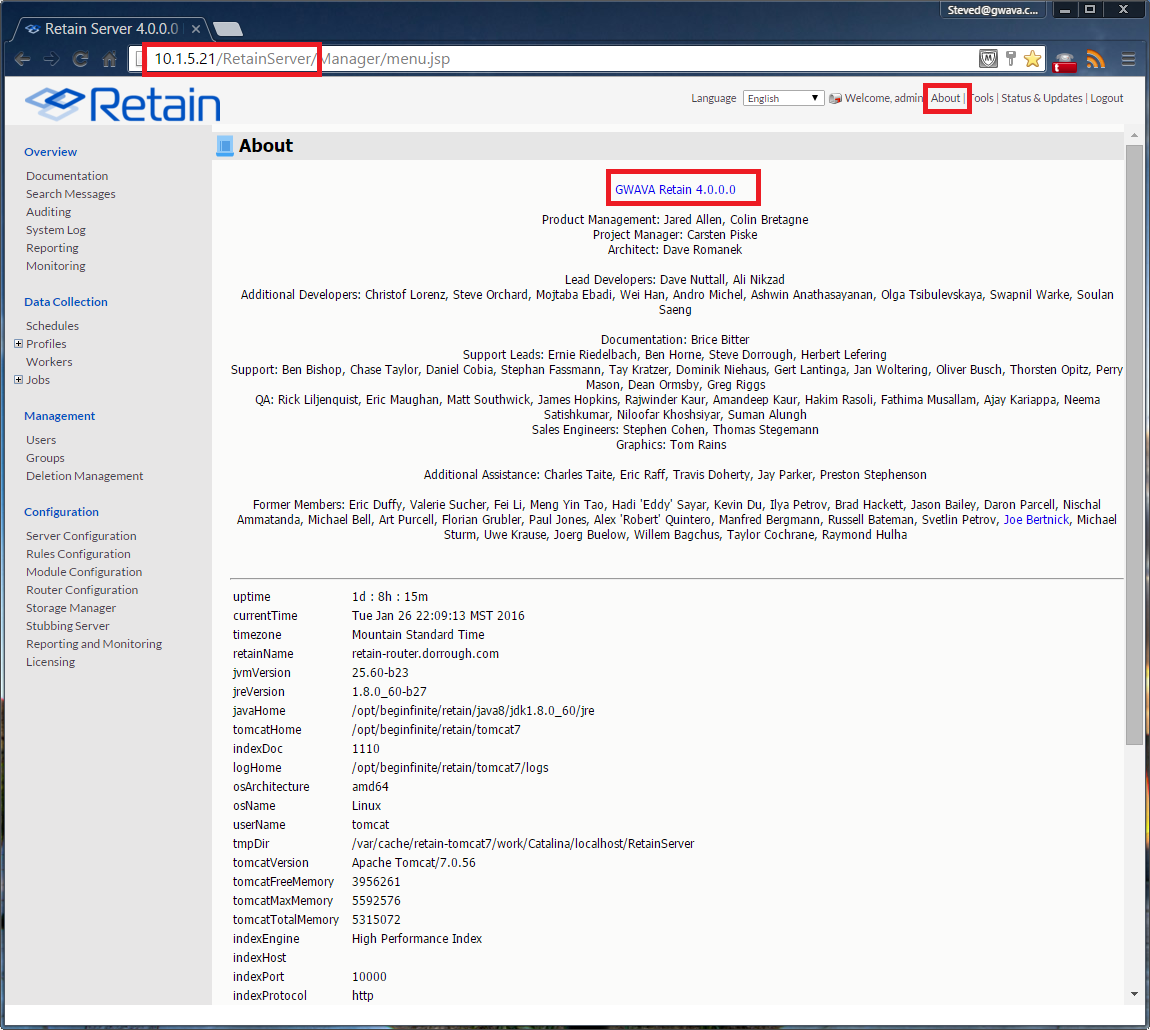Image resolution: width=1150 pixels, height=1030 pixels.
Task: Click the Apache Tomcat/7.0.56 value
Action: coord(414,863)
